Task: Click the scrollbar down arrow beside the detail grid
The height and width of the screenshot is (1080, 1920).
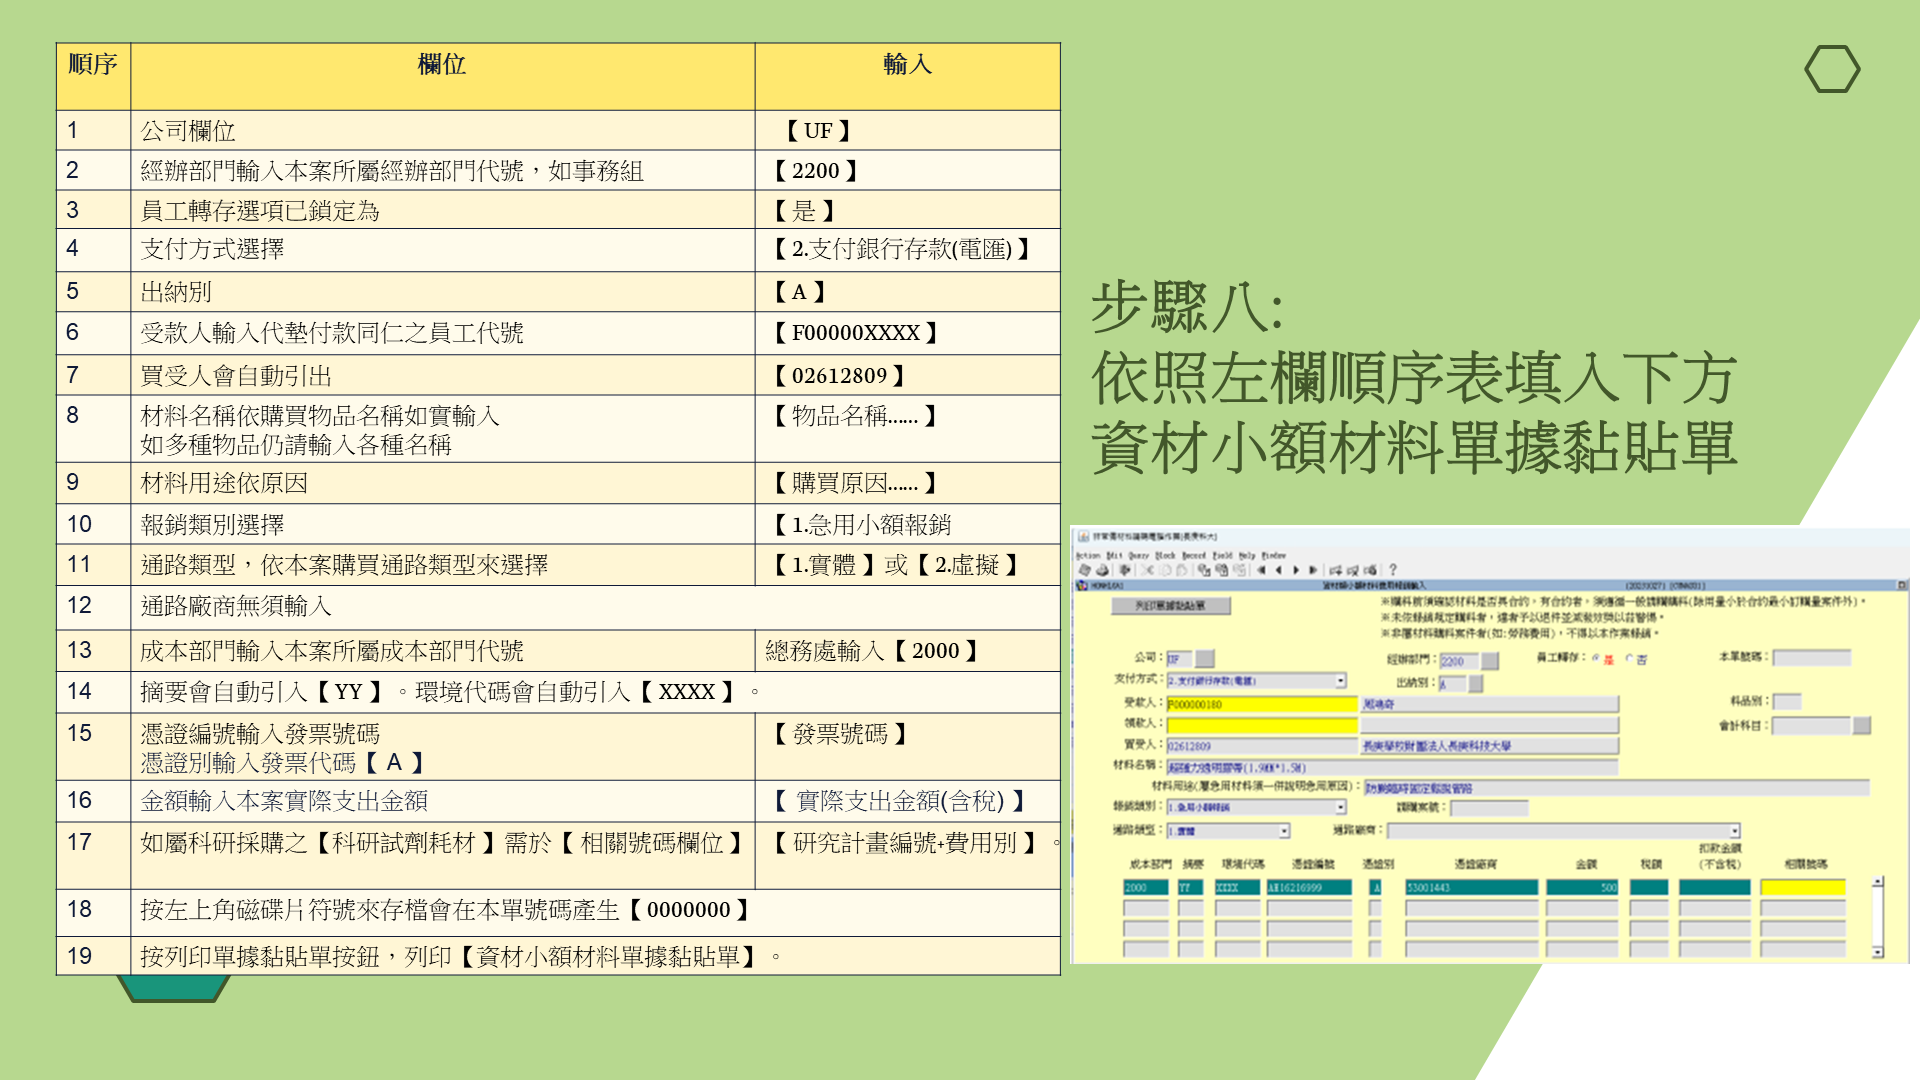Action: [1877, 952]
